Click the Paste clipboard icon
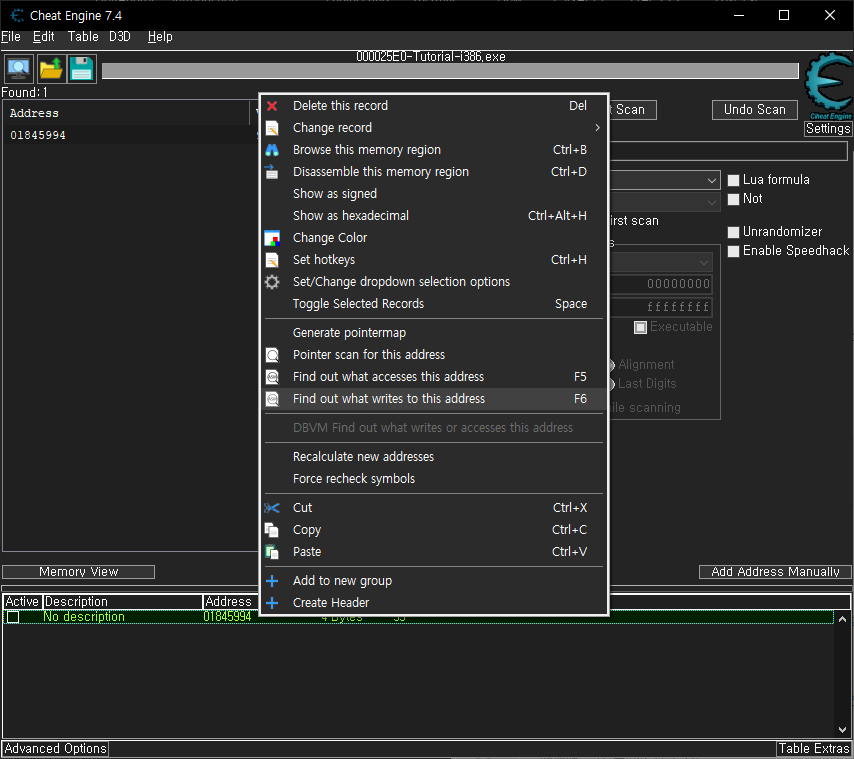The image size is (854, 759). 272,552
